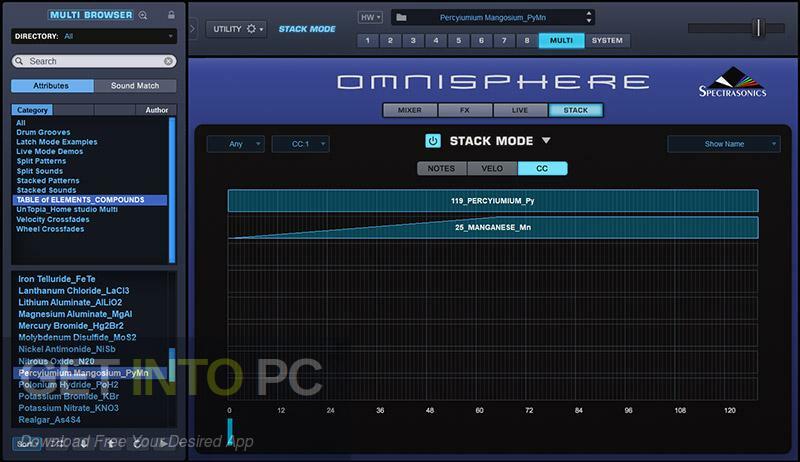Click the audition play icon
Image resolution: width=800 pixels, height=462 pixels.
pyautogui.click(x=163, y=443)
